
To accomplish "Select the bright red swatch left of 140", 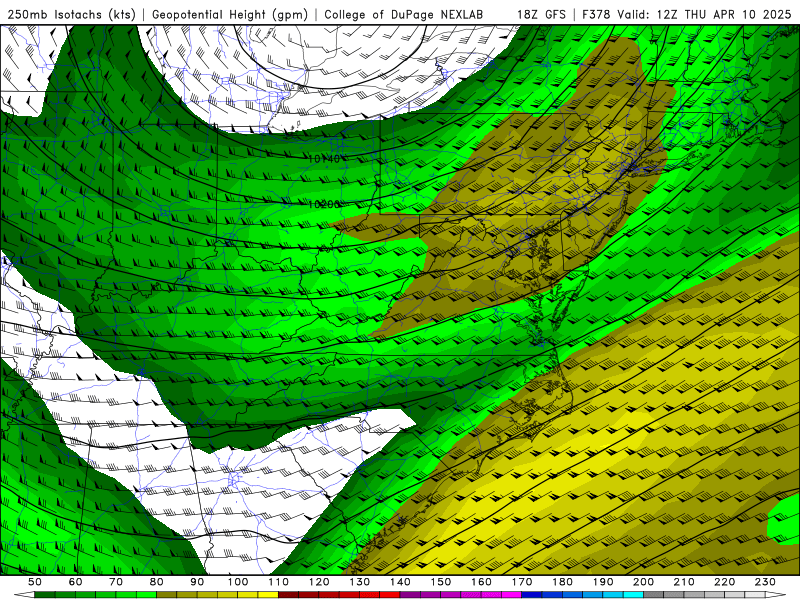I will pyautogui.click(x=390, y=594).
